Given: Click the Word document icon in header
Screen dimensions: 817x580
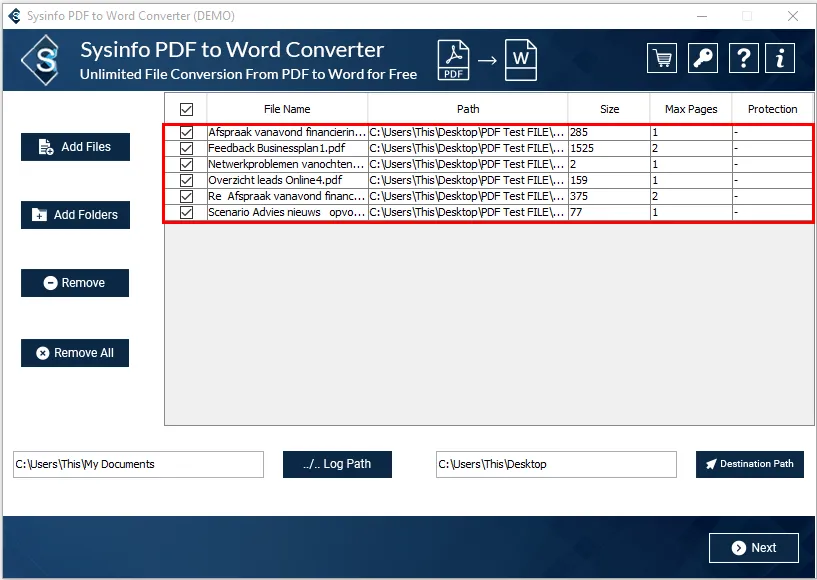Looking at the screenshot, I should click(x=520, y=60).
